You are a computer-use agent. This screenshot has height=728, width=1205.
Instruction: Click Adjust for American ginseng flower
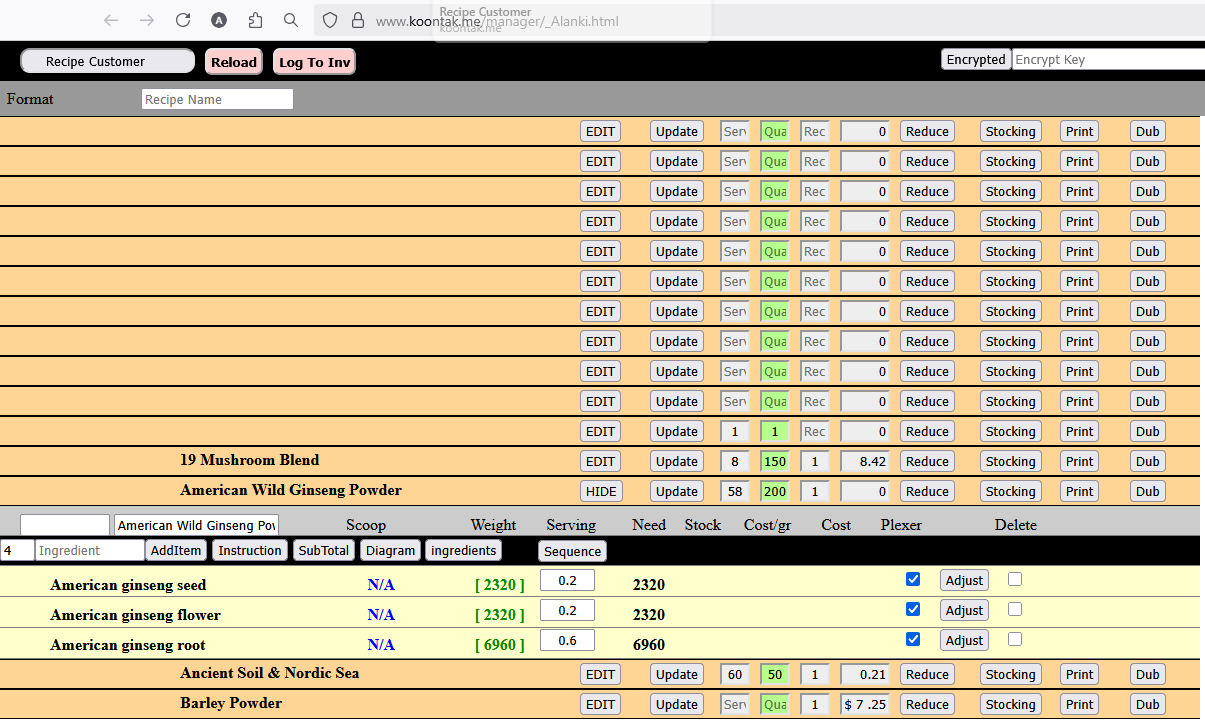[x=964, y=610]
